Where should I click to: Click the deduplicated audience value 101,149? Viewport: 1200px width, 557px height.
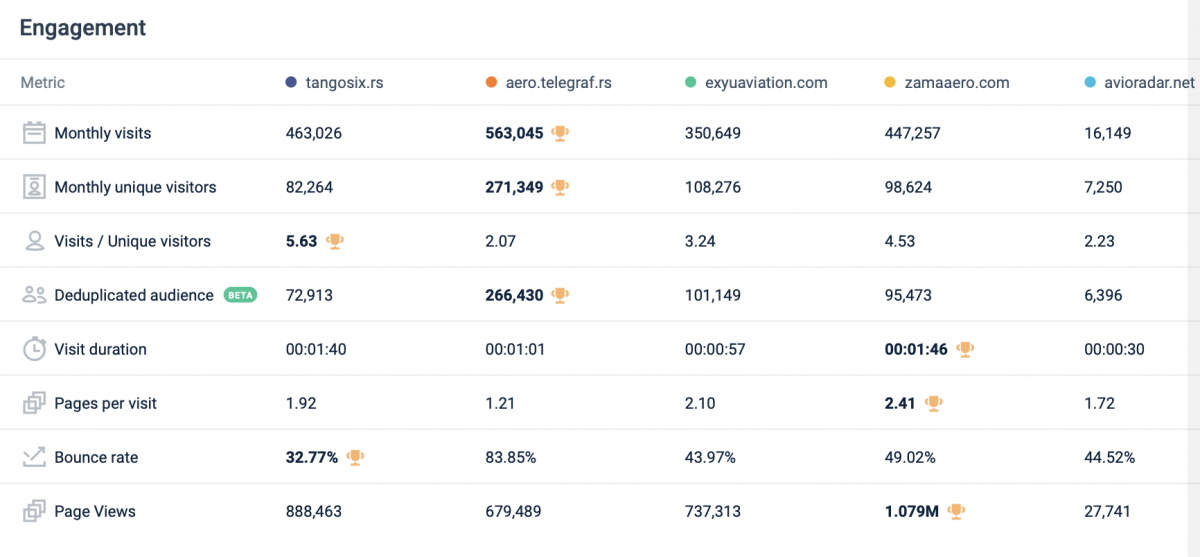point(713,295)
